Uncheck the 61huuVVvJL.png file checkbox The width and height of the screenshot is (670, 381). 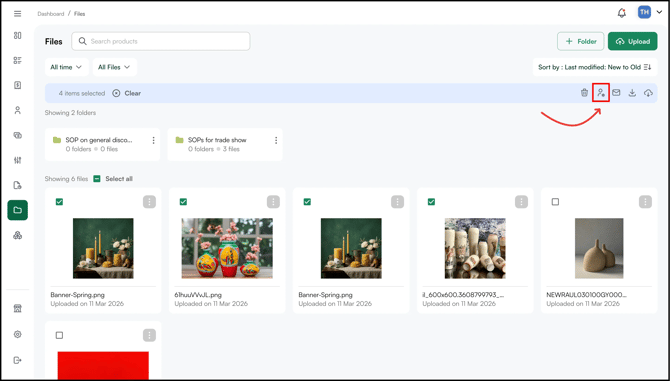tap(183, 202)
